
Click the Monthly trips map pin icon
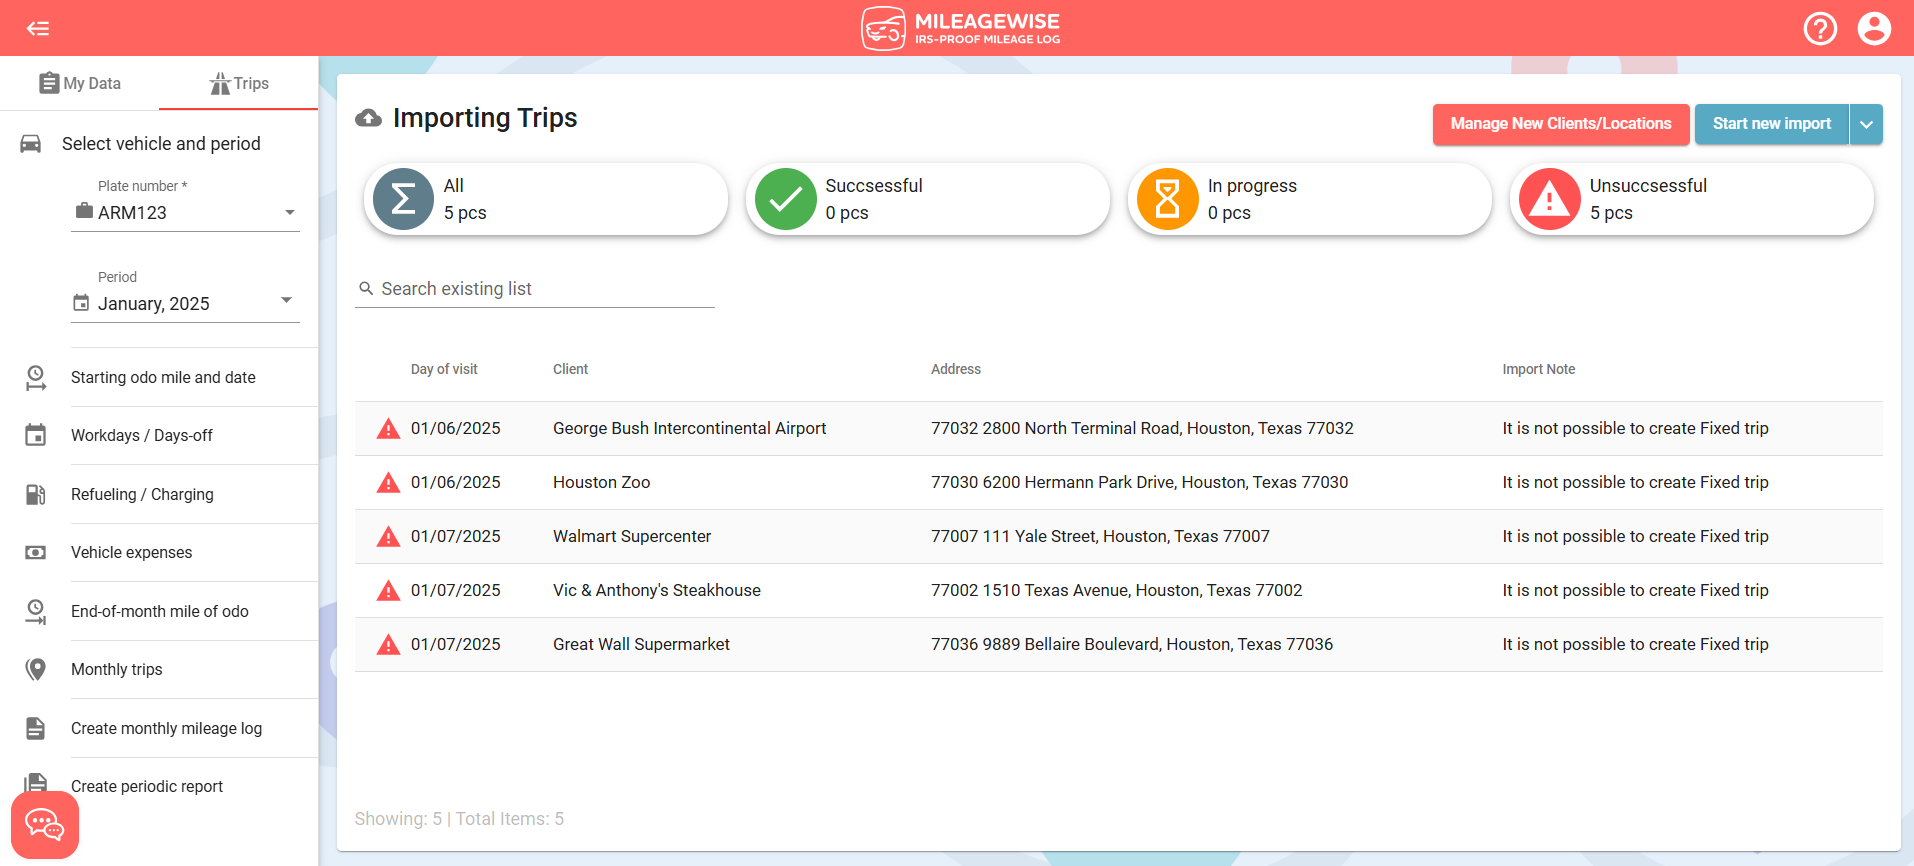coord(36,669)
